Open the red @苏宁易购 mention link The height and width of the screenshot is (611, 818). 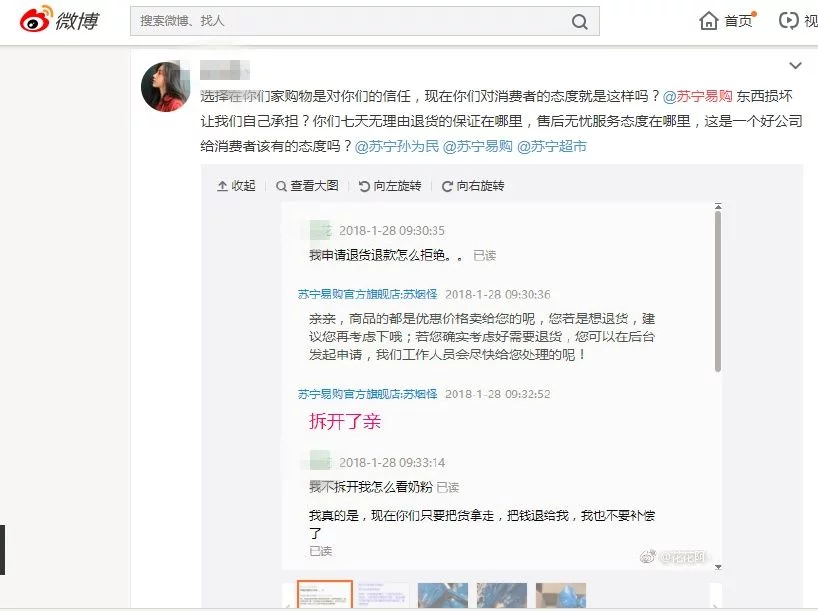pyautogui.click(x=697, y=96)
